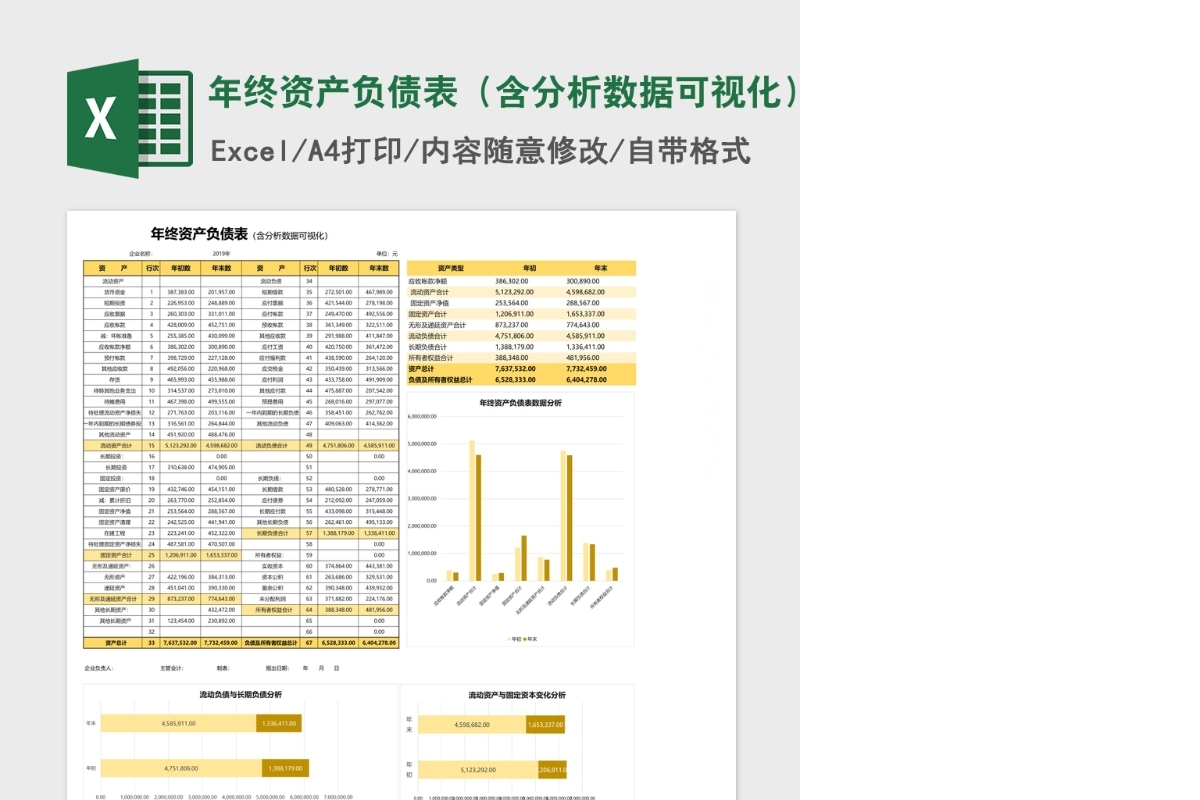Click the 盈余公积 row label
The image size is (1200, 800).
(272, 588)
